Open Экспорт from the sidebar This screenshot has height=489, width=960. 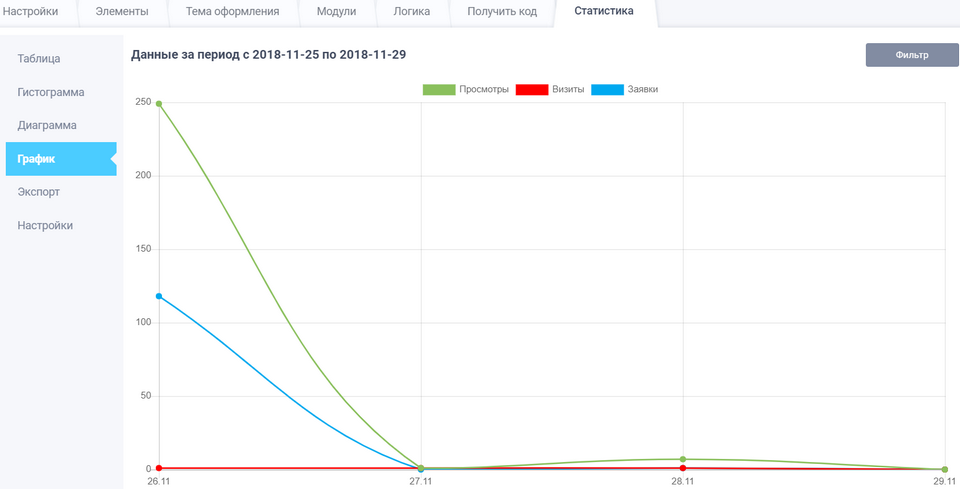click(x=39, y=191)
